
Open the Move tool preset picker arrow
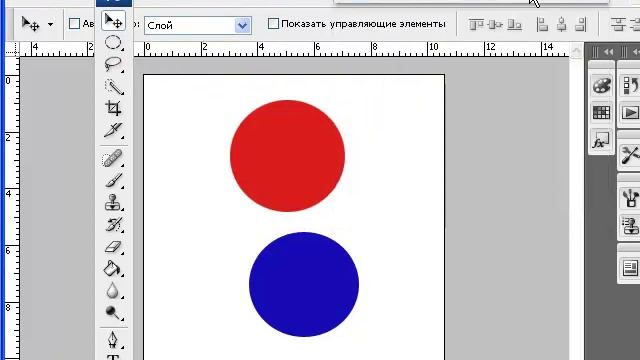pyautogui.click(x=50, y=24)
